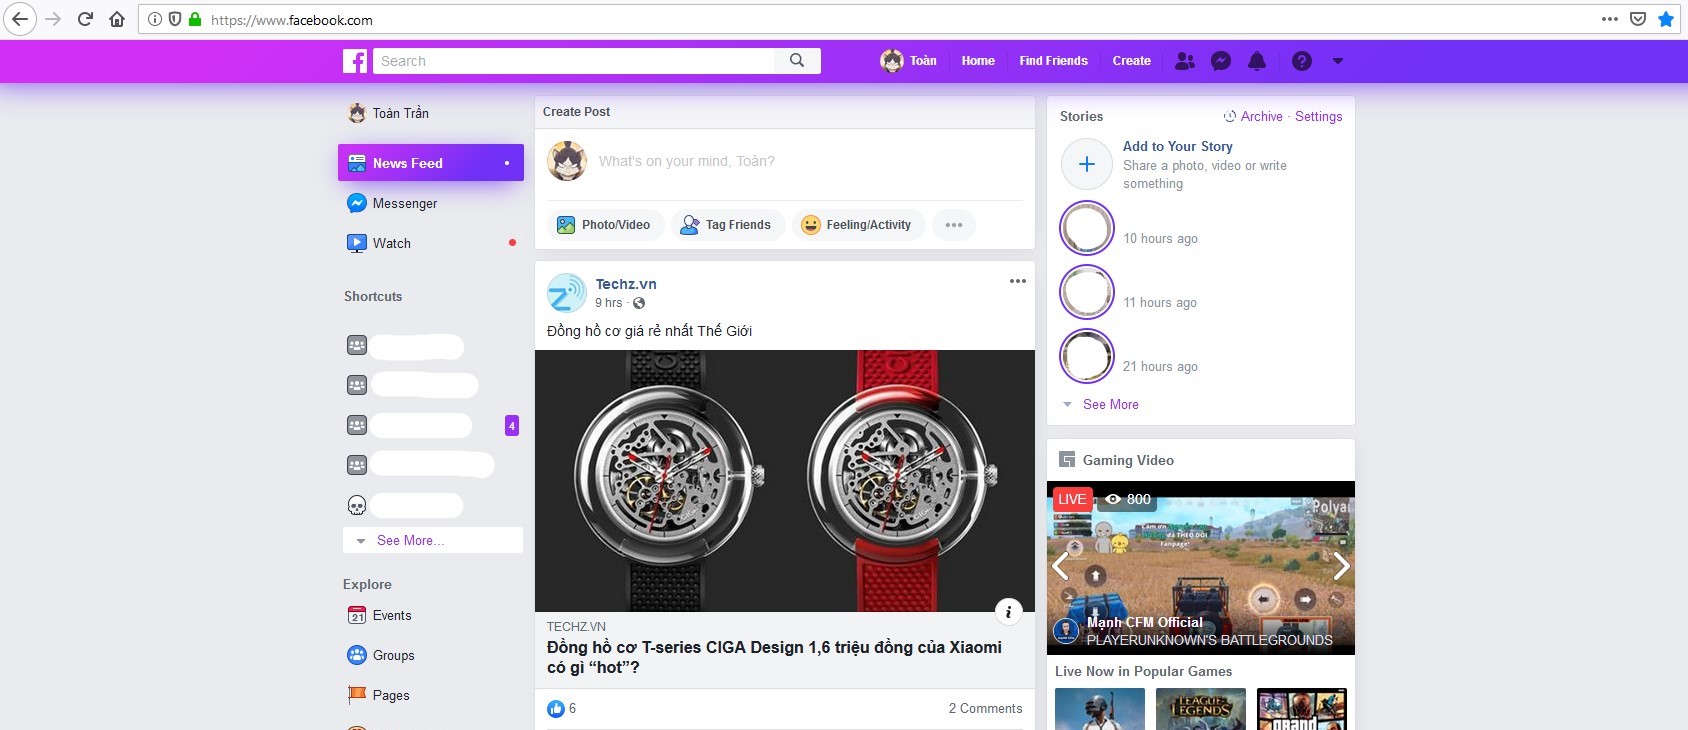1688x730 pixels.
Task: Open Techz.vn page link
Action: coord(626,284)
